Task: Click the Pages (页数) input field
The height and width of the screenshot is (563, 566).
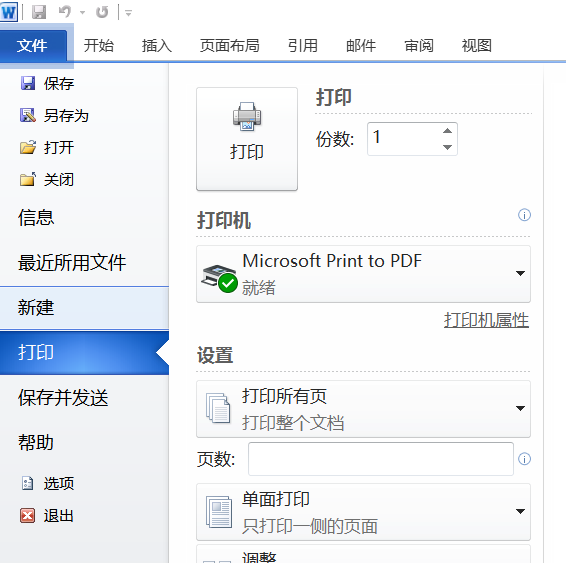Action: pyautogui.click(x=381, y=459)
